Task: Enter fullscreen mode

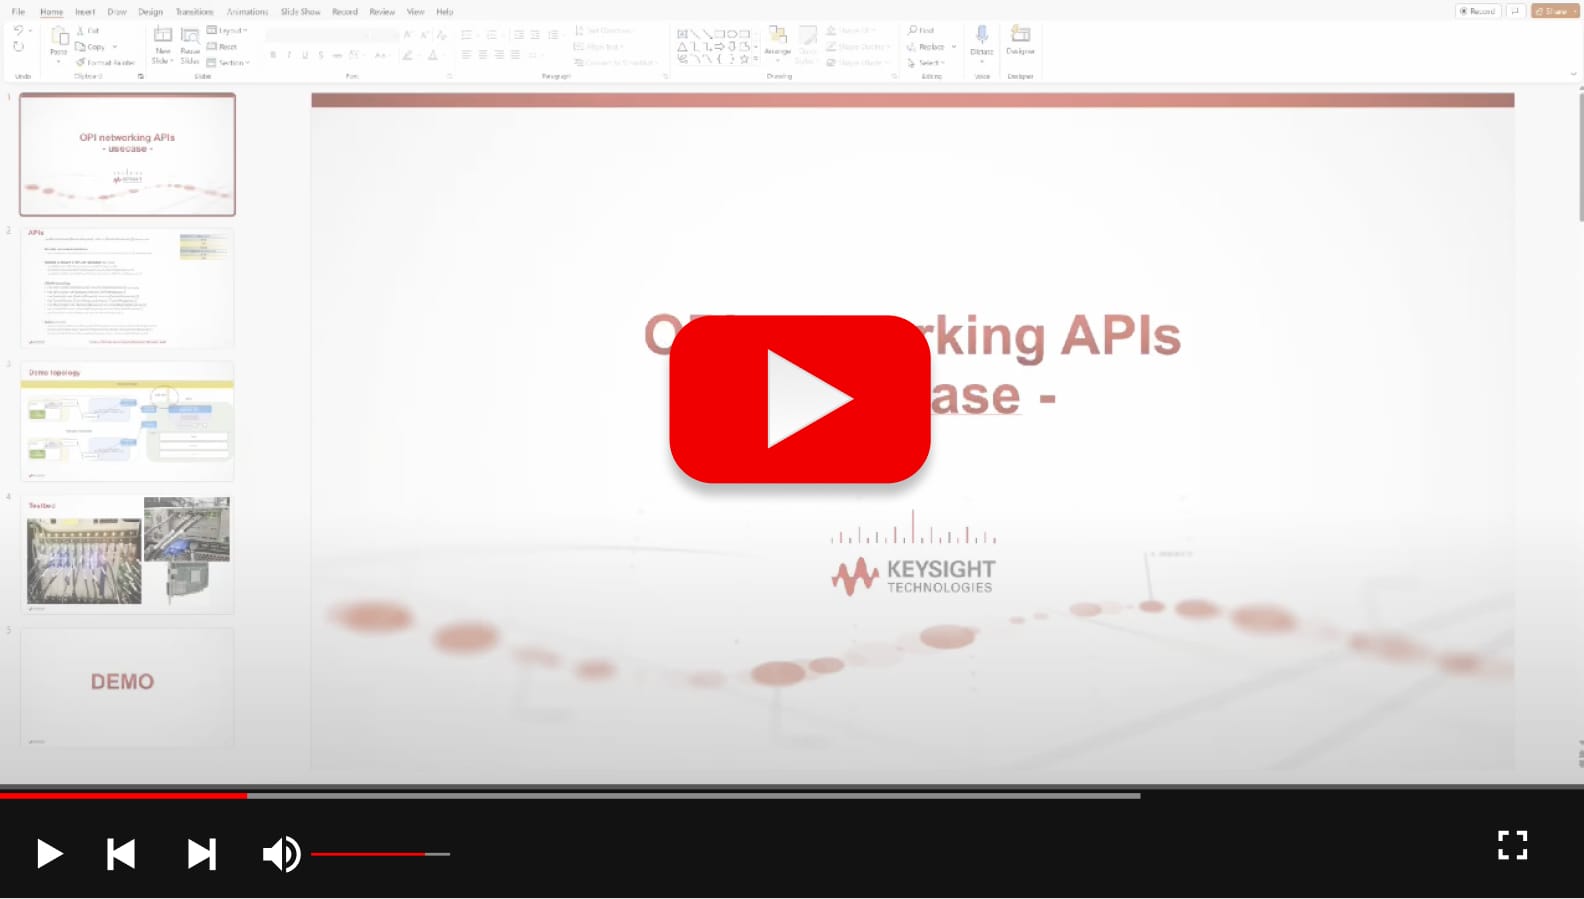Action: coord(1512,845)
